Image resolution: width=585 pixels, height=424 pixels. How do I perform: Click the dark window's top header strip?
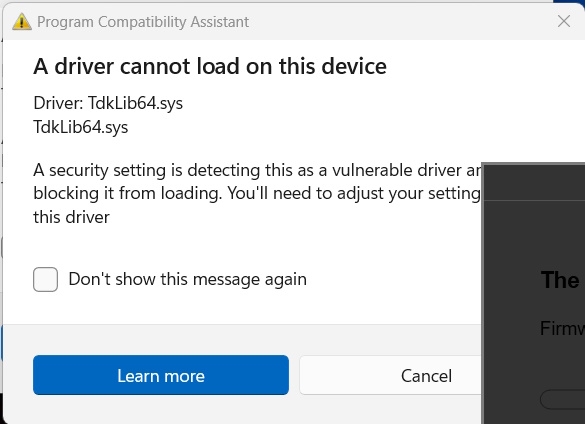[534, 183]
